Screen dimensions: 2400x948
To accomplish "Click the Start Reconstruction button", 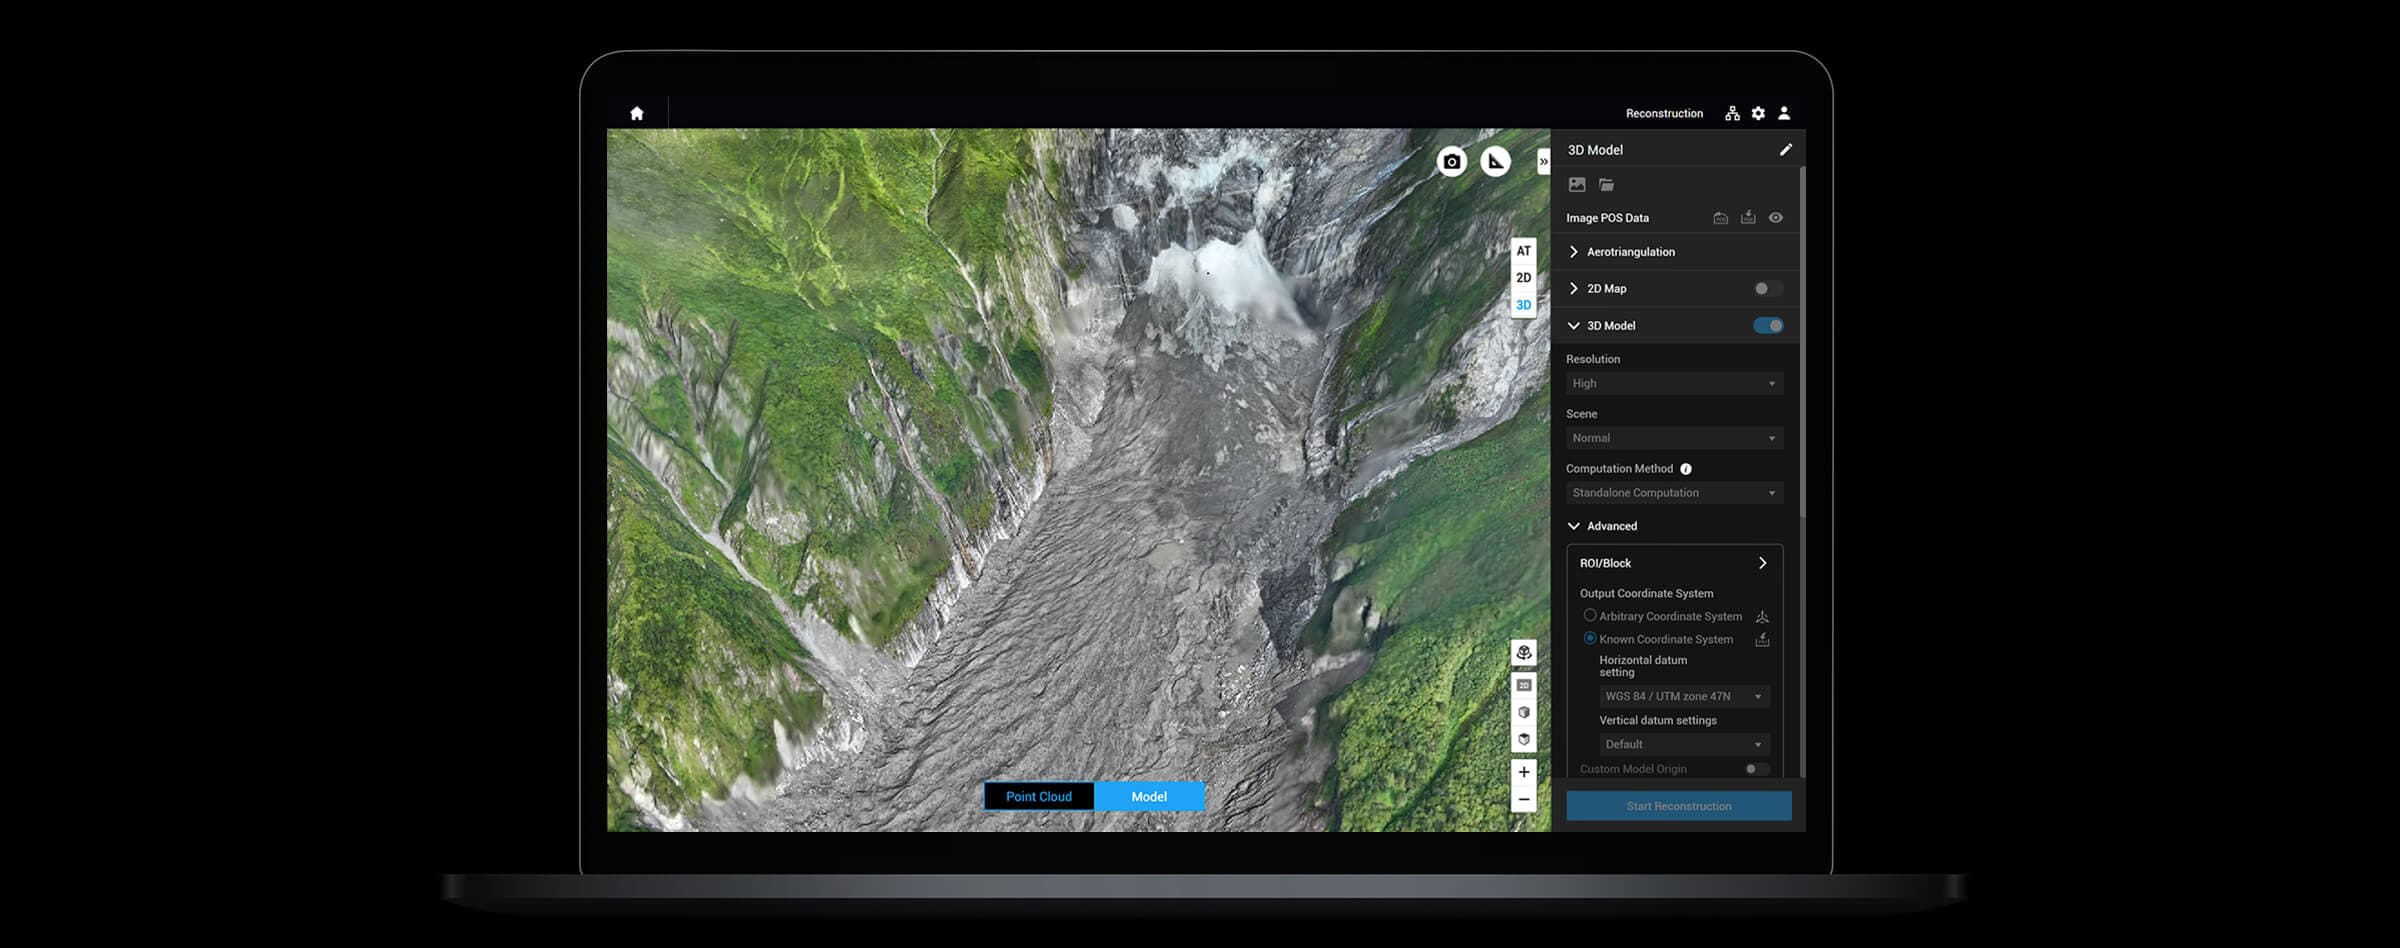I will 1678,807.
